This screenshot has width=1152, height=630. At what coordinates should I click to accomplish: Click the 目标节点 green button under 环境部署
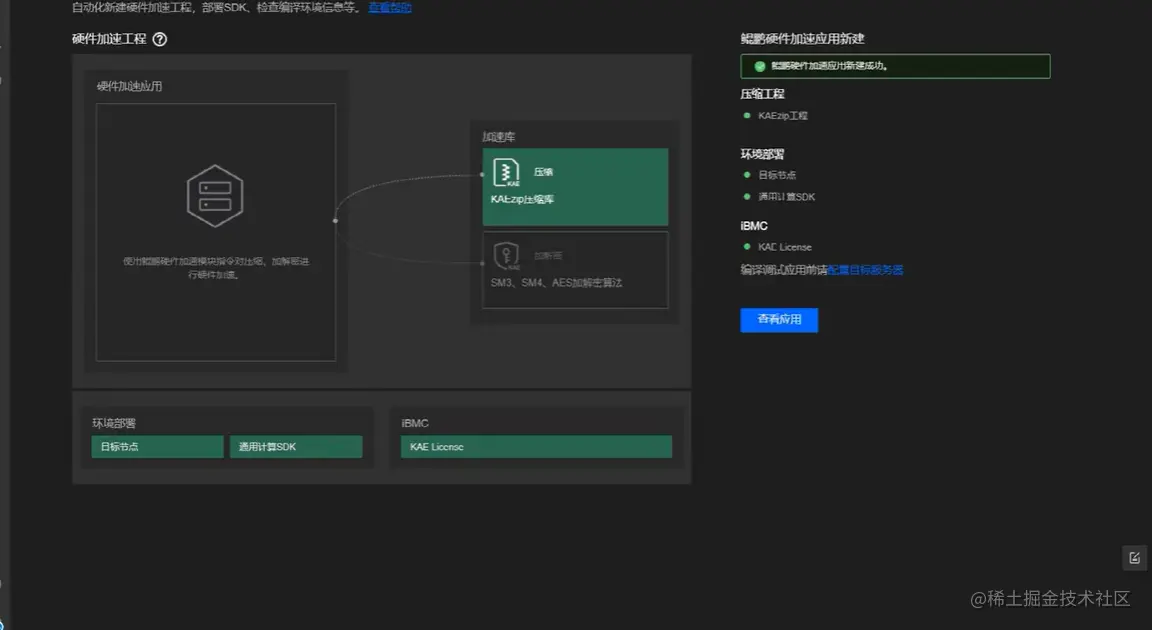[x=157, y=446]
